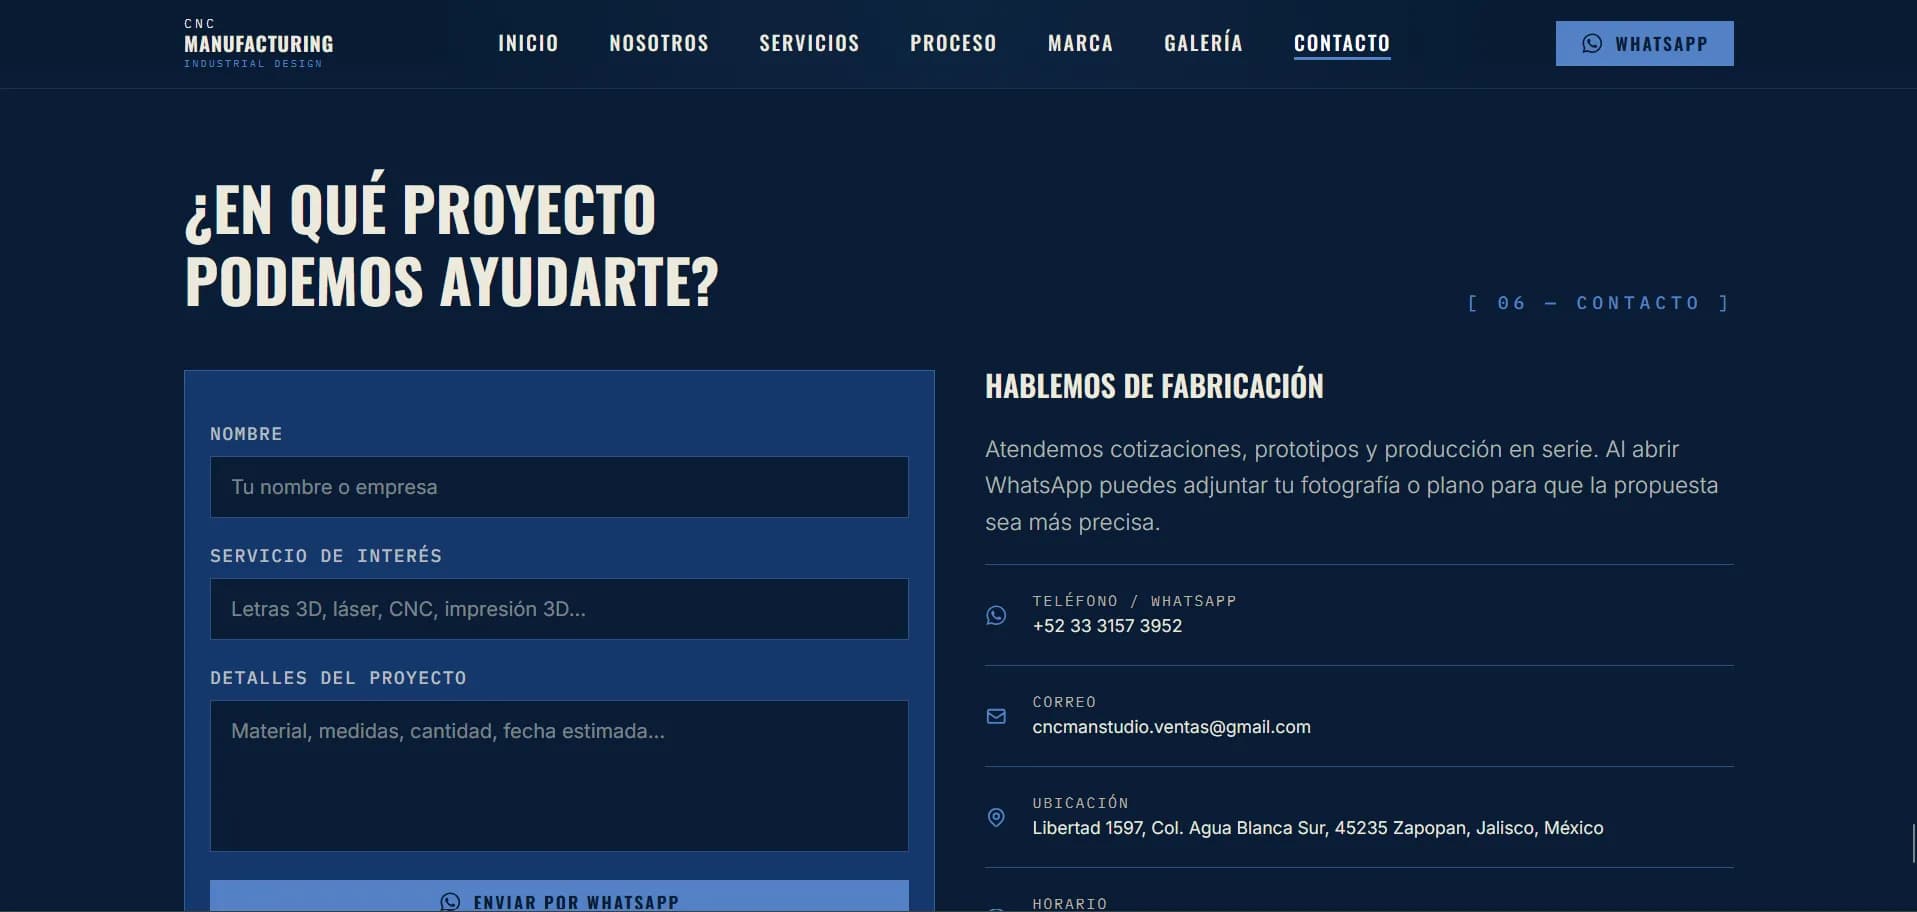Open the Inicio menu item
This screenshot has width=1917, height=912.
(x=528, y=43)
